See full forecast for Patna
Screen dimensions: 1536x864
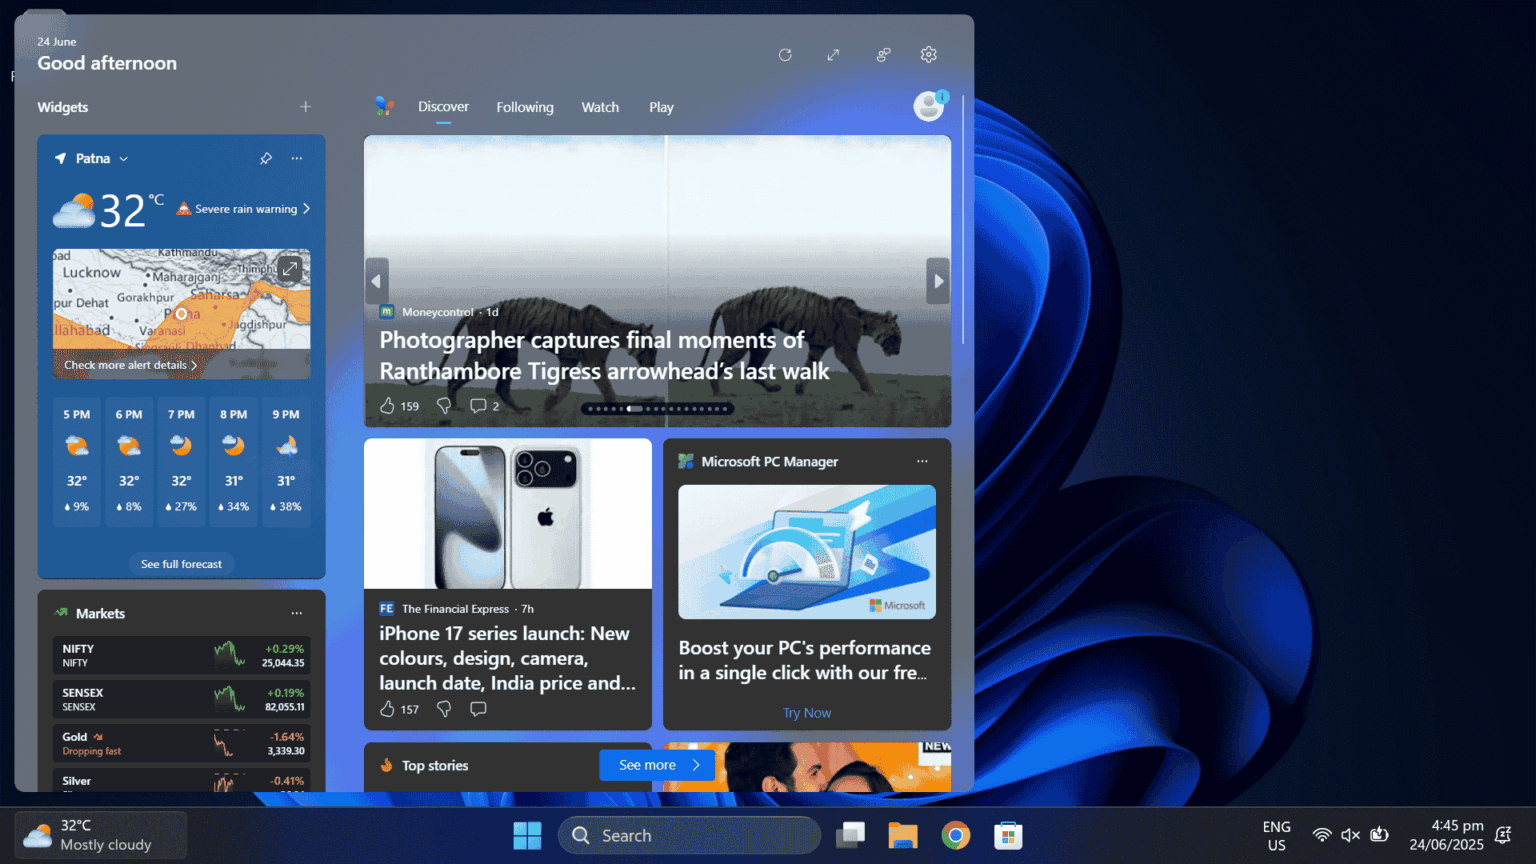(x=181, y=563)
